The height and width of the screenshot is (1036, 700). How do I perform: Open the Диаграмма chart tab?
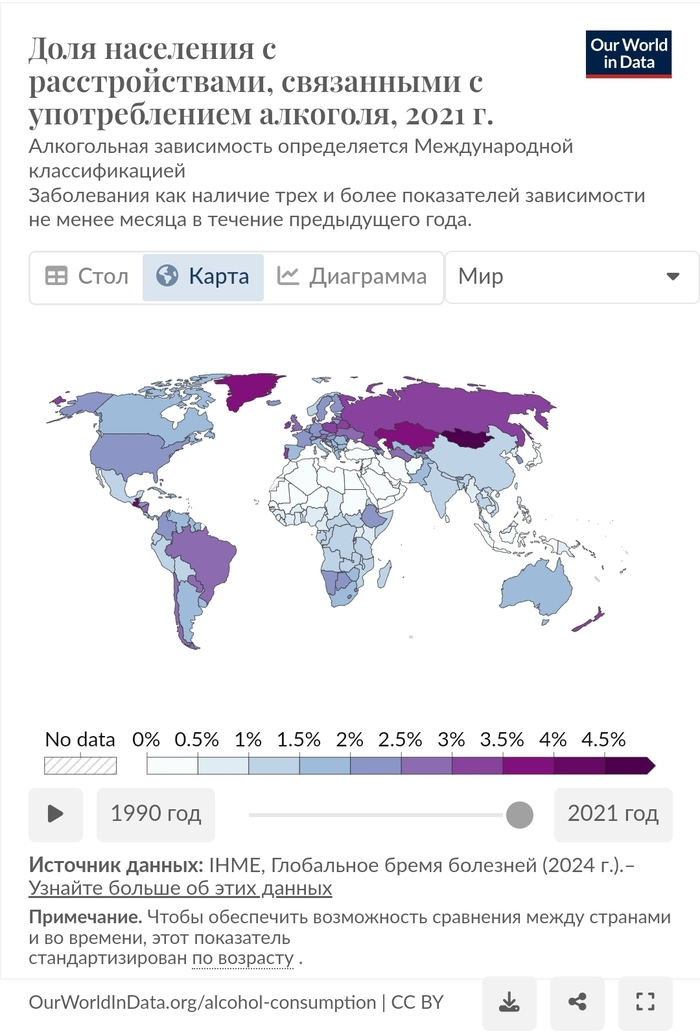(352, 277)
